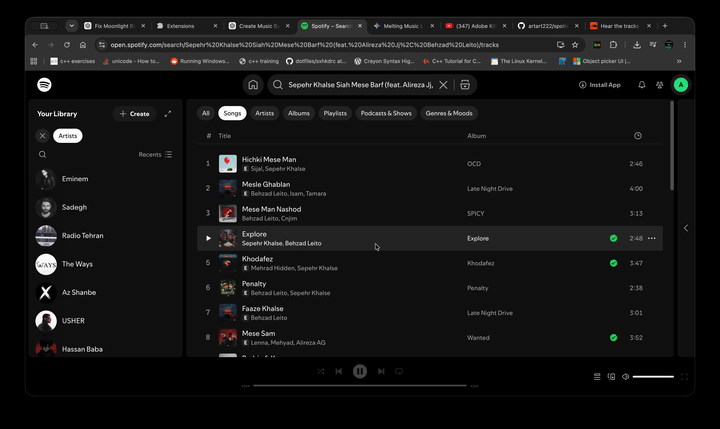Toggle repeat mode
The image size is (720, 429).
pos(399,371)
